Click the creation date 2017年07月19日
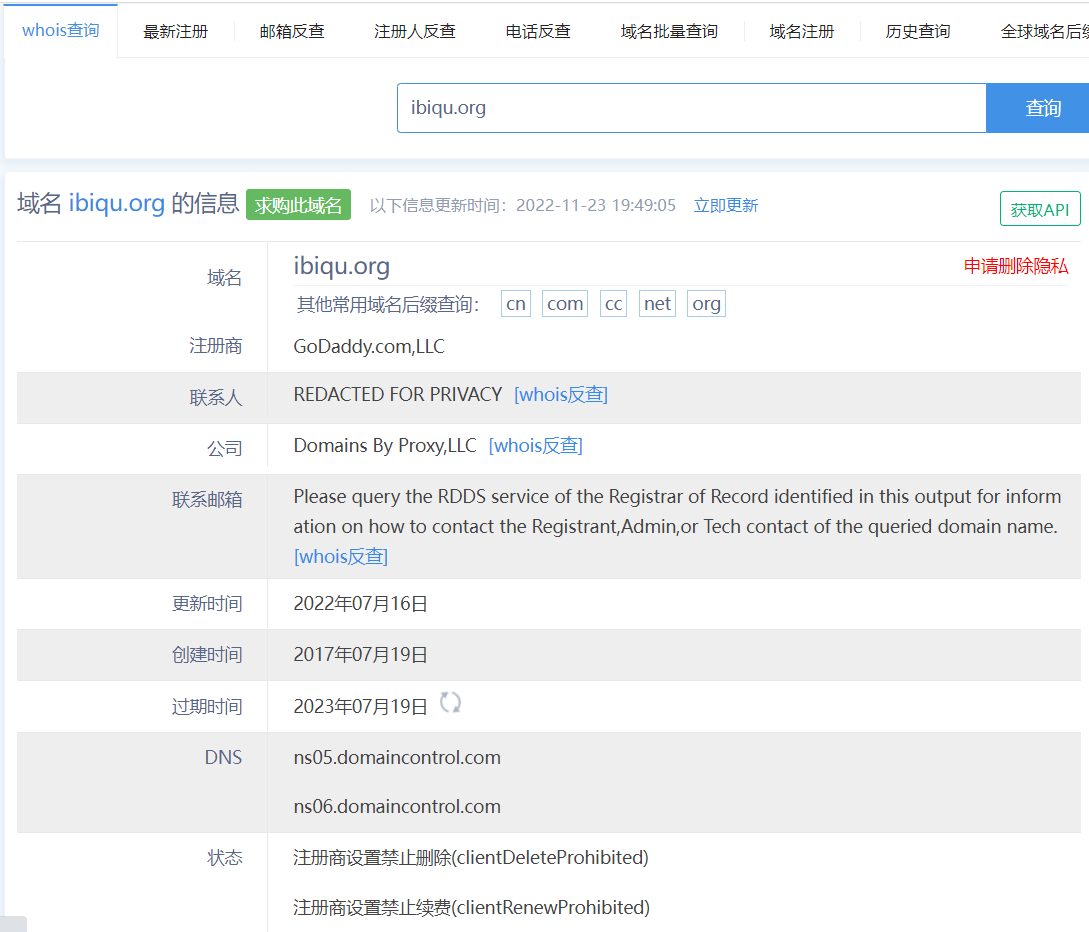This screenshot has width=1089, height=932. pyautogui.click(x=360, y=655)
